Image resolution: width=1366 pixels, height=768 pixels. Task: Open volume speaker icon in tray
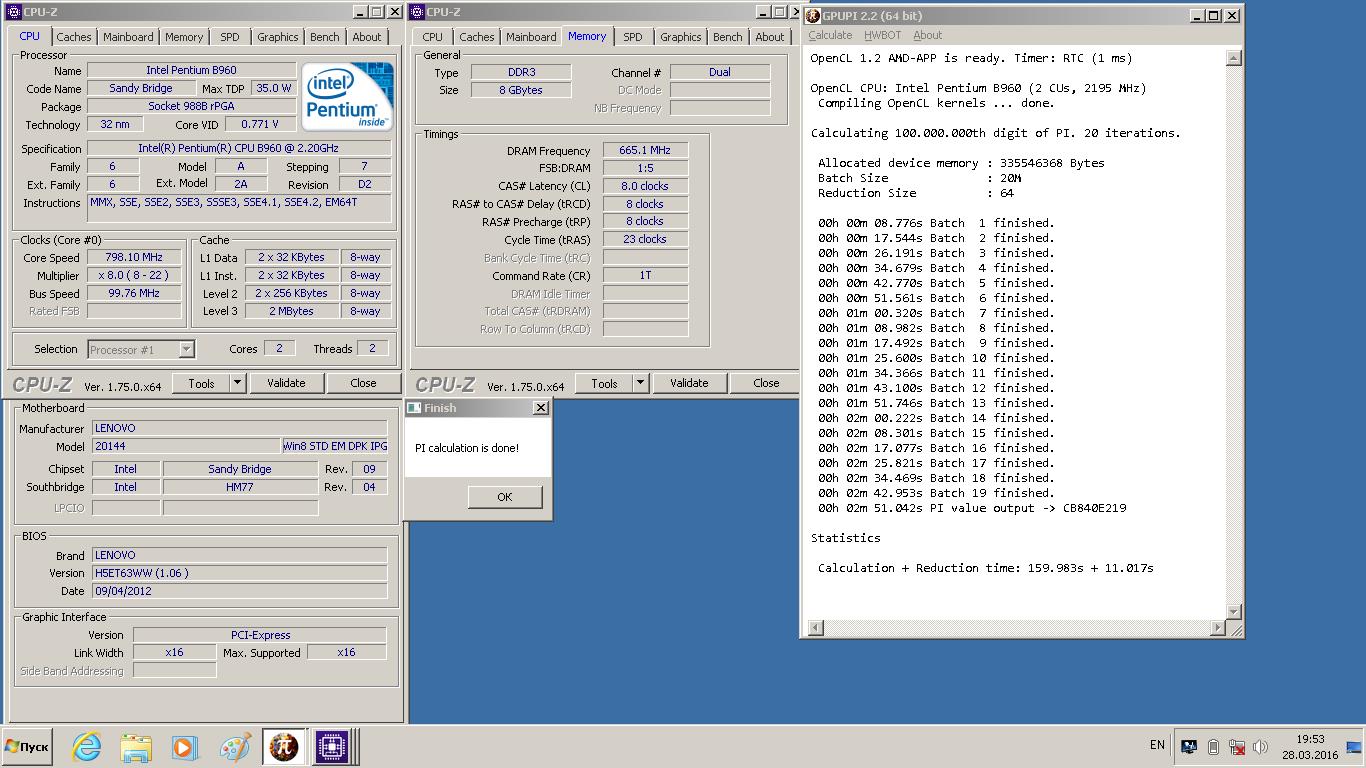click(x=1260, y=747)
